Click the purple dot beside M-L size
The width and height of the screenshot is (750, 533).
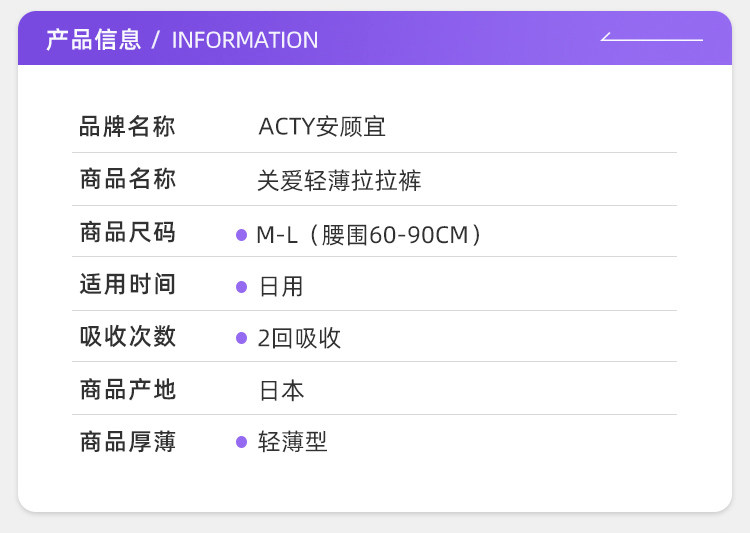(x=241, y=235)
